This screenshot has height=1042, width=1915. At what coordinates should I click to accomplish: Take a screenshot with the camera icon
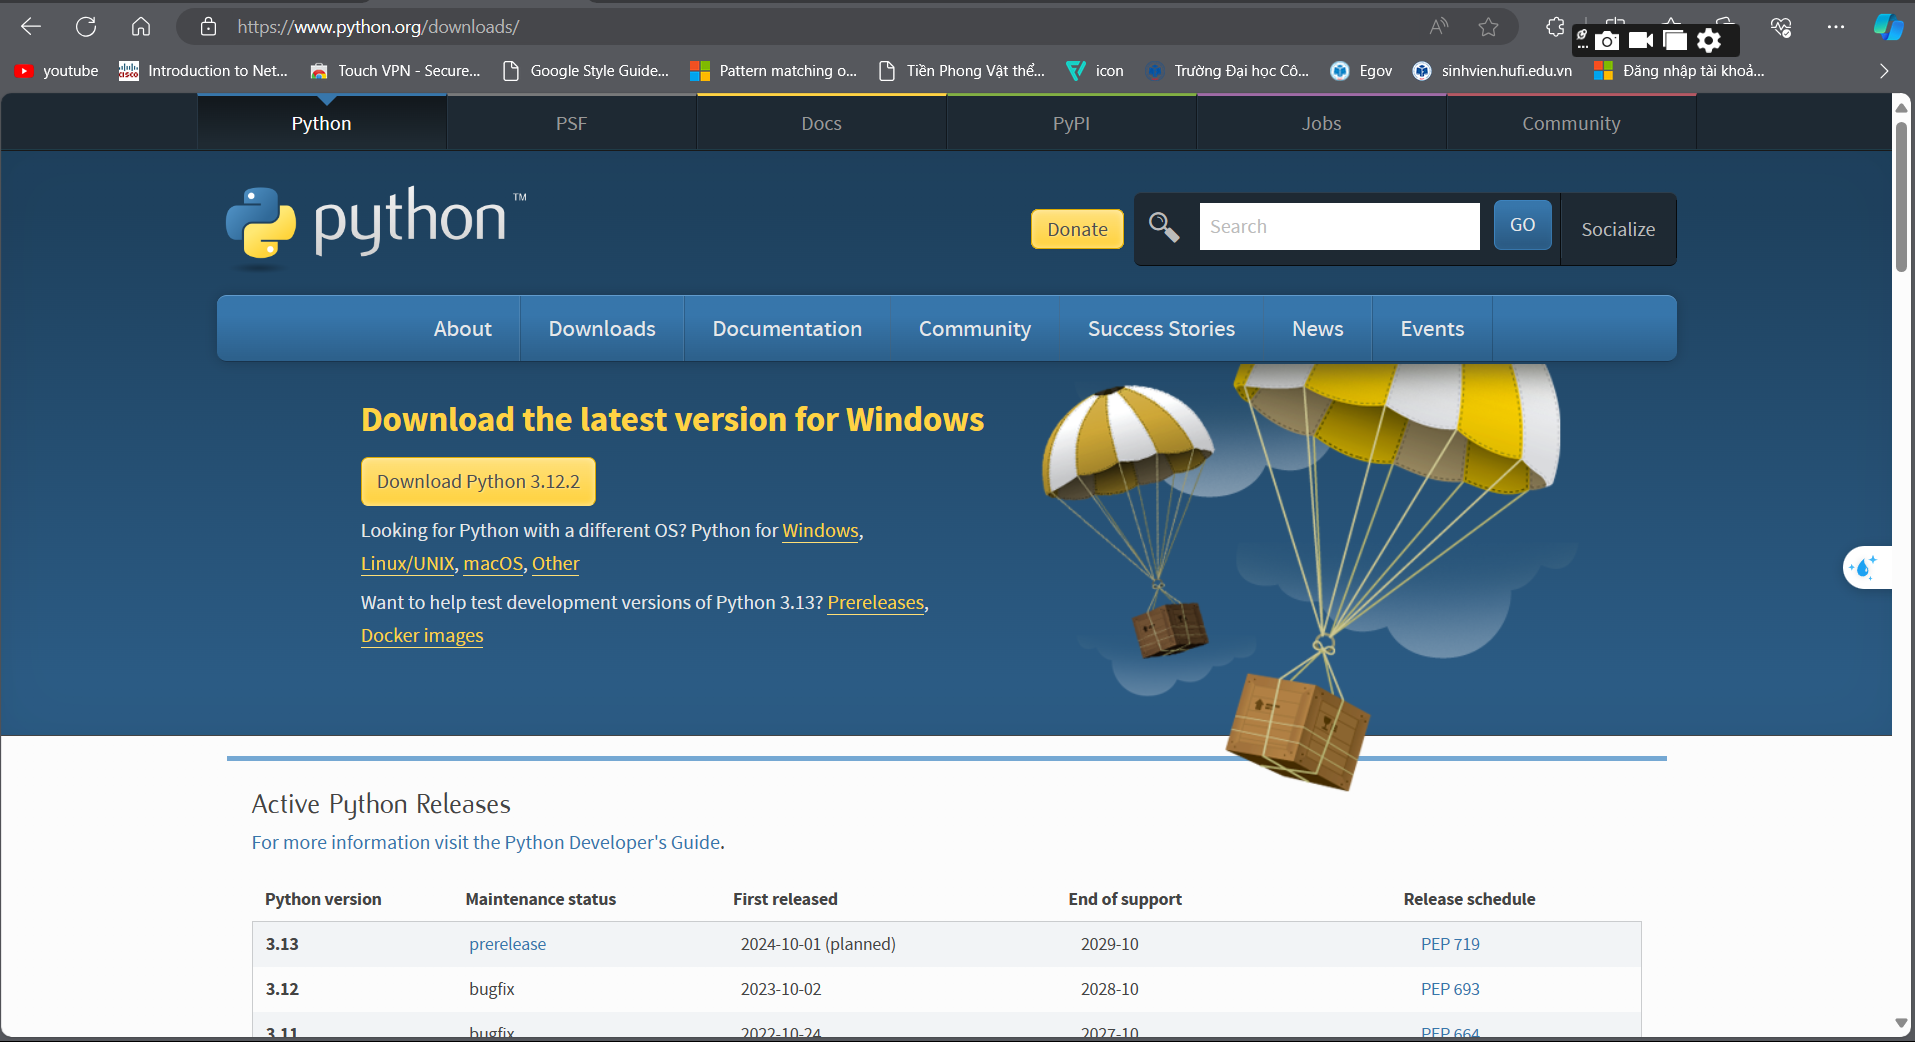[x=1607, y=40]
